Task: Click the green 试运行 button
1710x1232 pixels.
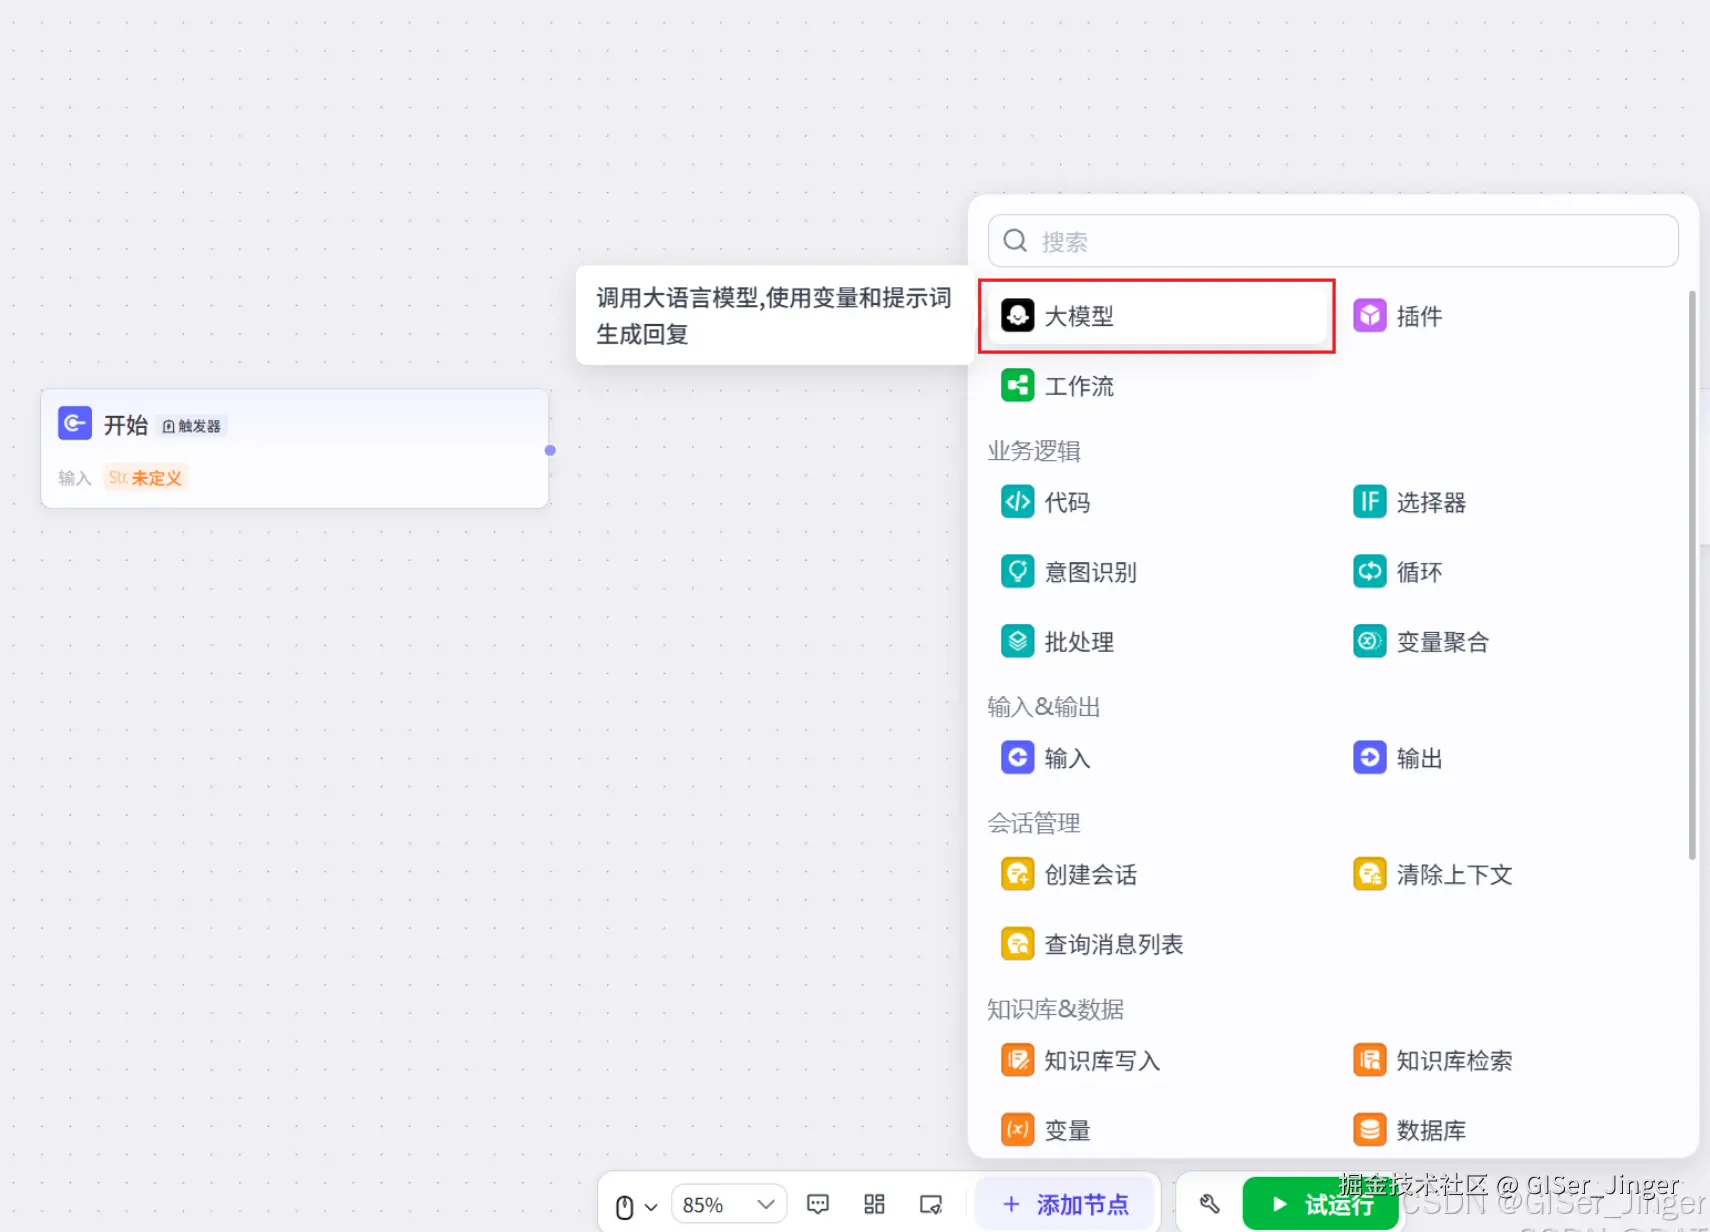Action: point(1320,1204)
